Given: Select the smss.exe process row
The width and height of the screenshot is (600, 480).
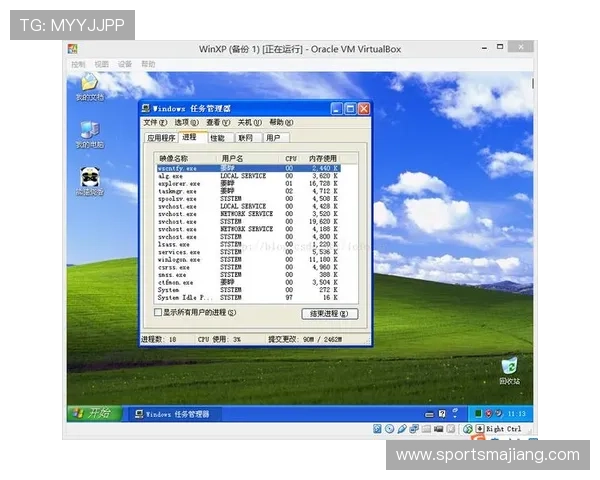Looking at the screenshot, I should [248, 275].
